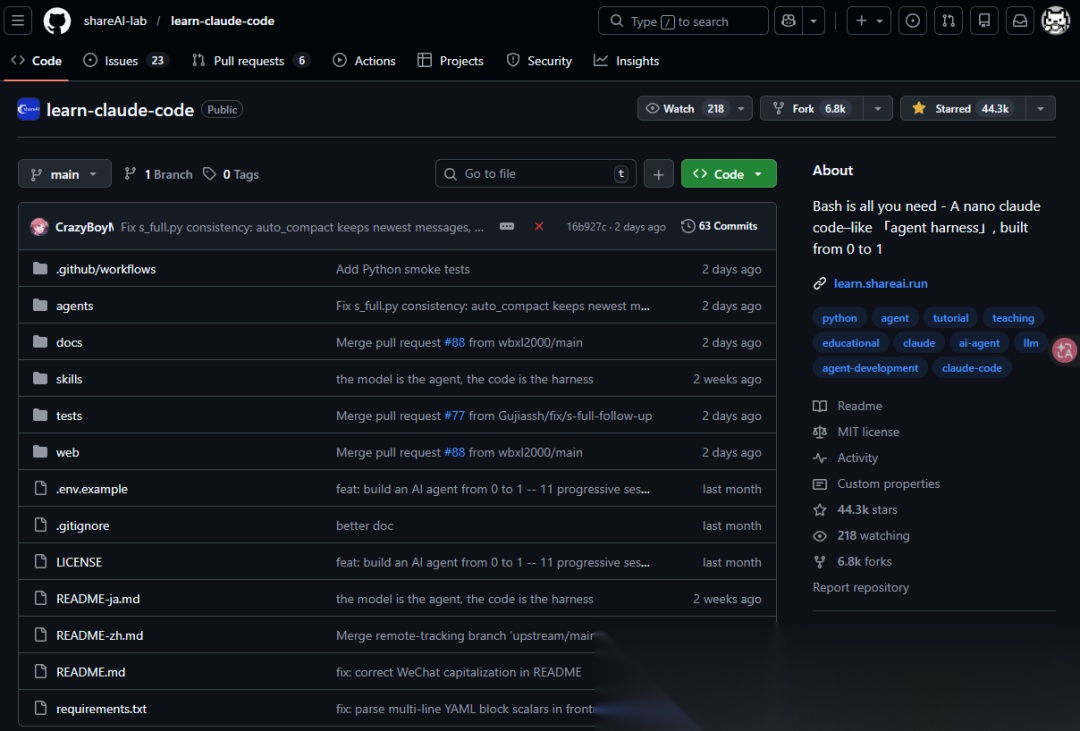Click the star icon beside 44.3k stars
The width and height of the screenshot is (1080, 731).
click(x=820, y=510)
